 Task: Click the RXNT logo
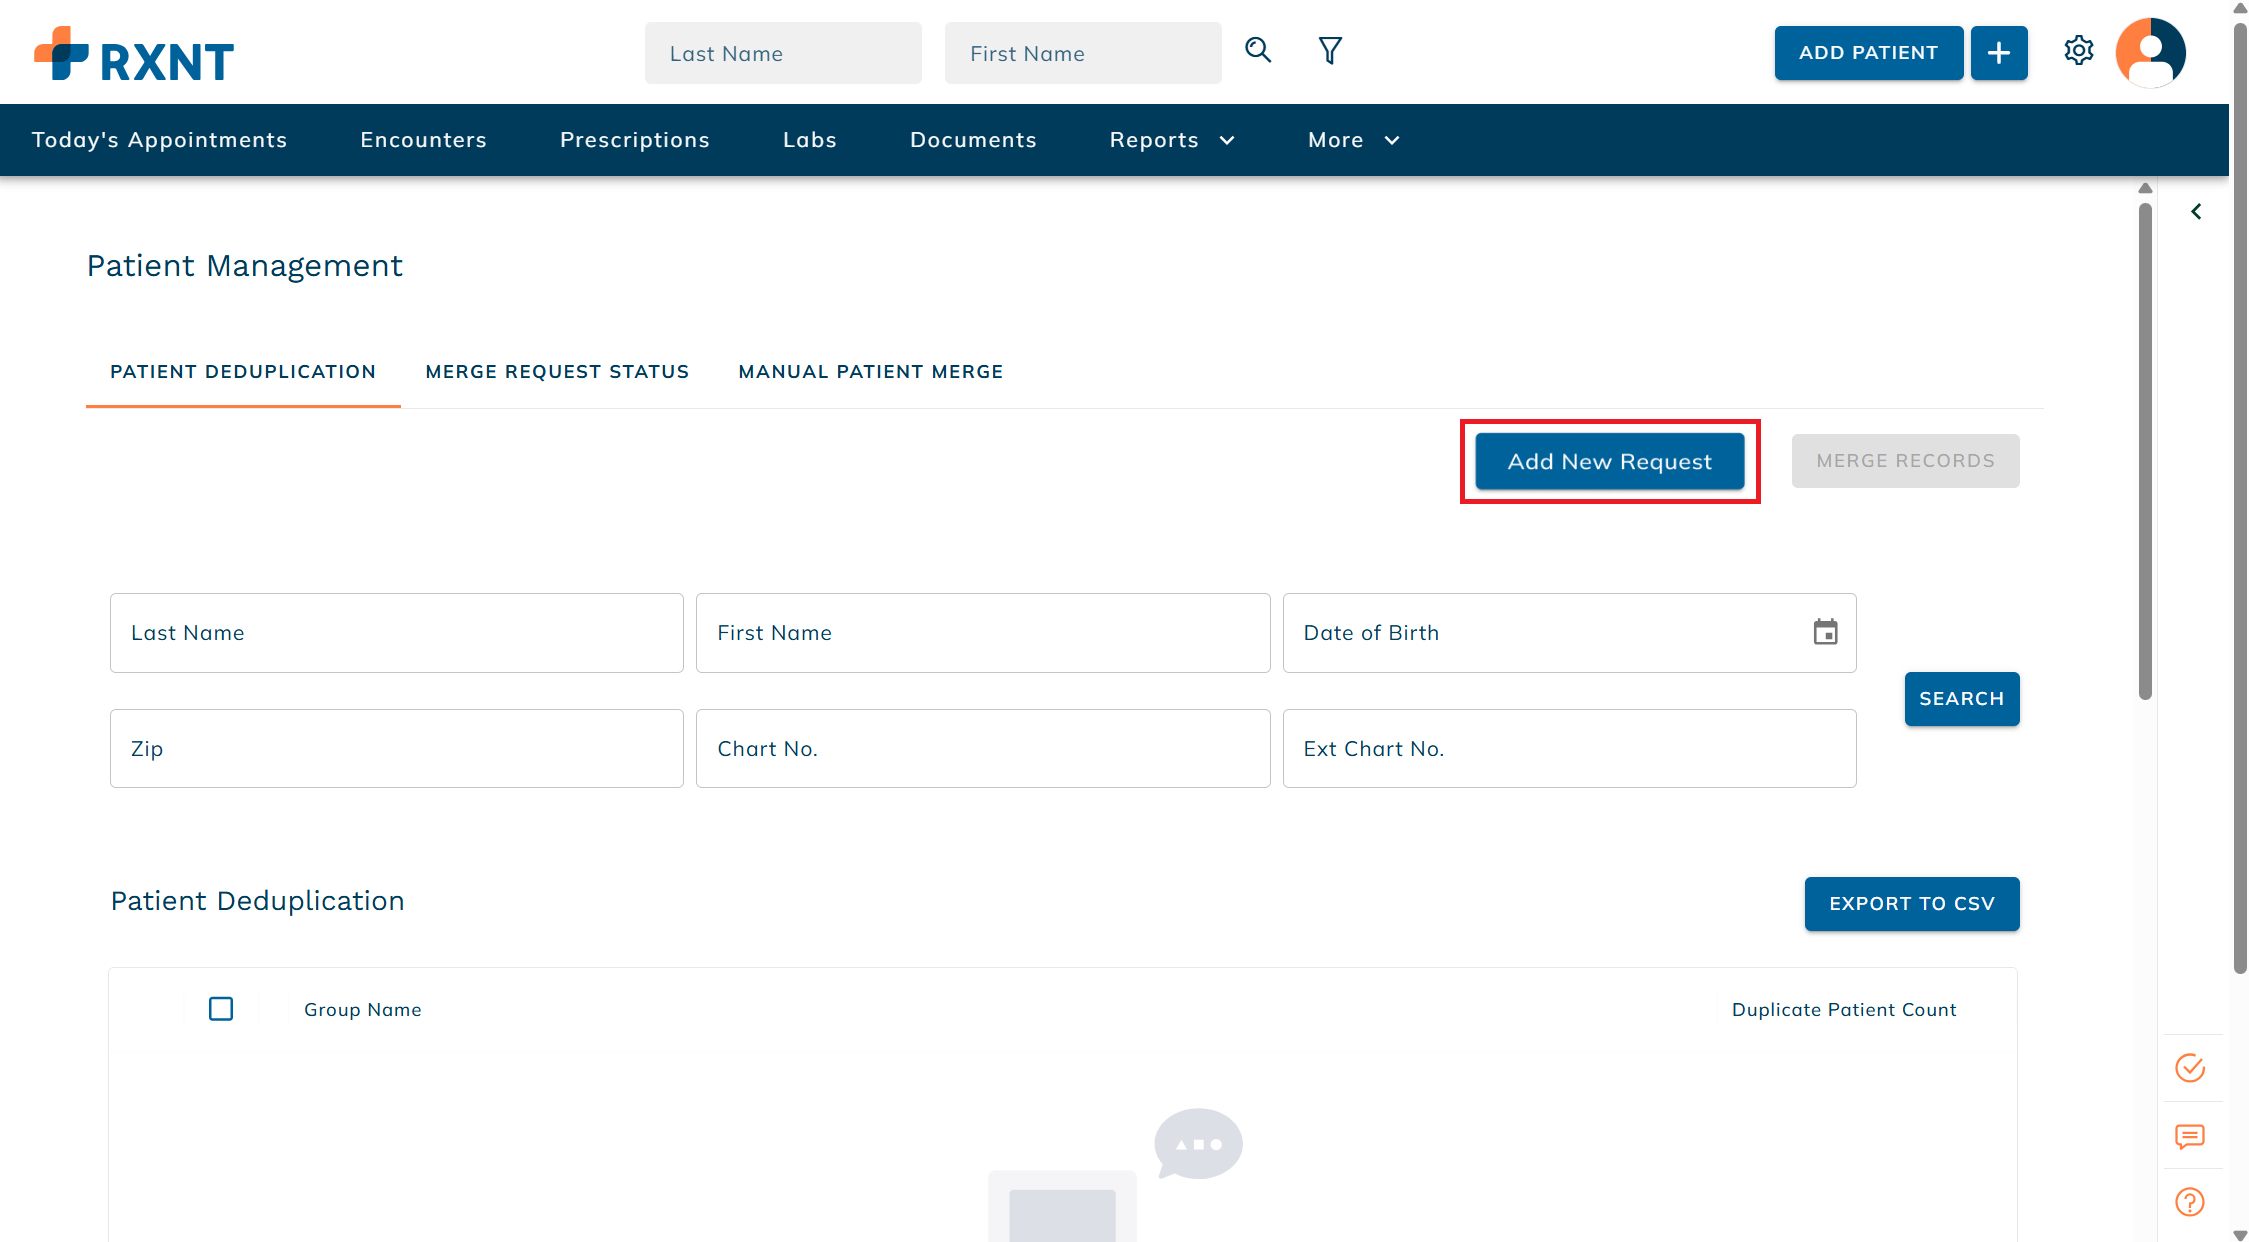point(134,55)
